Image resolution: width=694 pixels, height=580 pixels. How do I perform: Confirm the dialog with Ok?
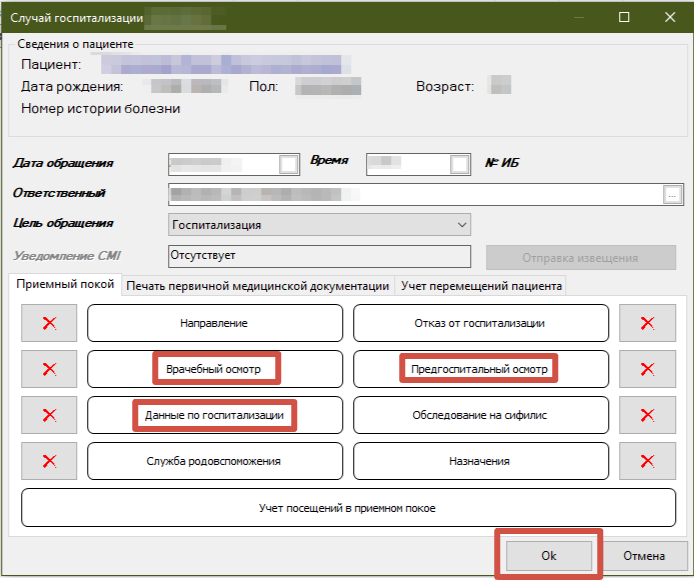(x=548, y=555)
